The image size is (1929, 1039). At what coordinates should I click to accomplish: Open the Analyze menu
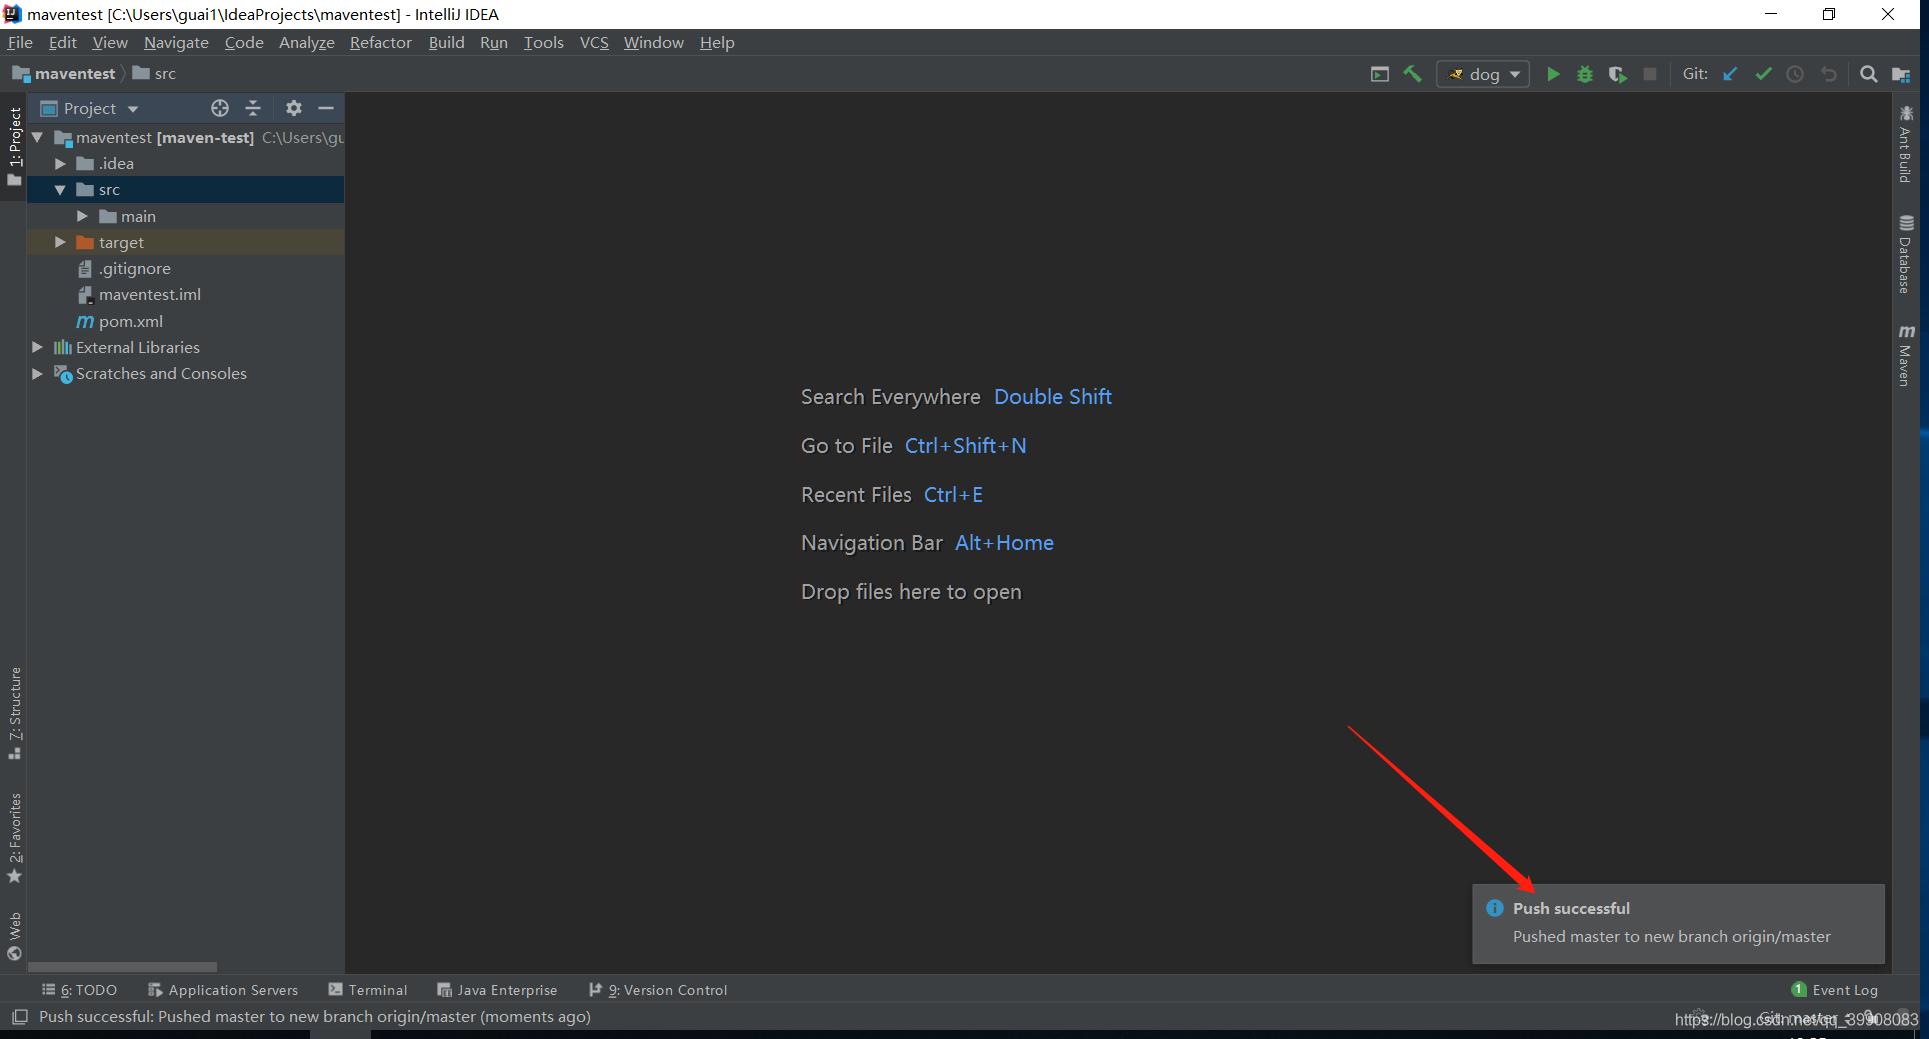(306, 42)
